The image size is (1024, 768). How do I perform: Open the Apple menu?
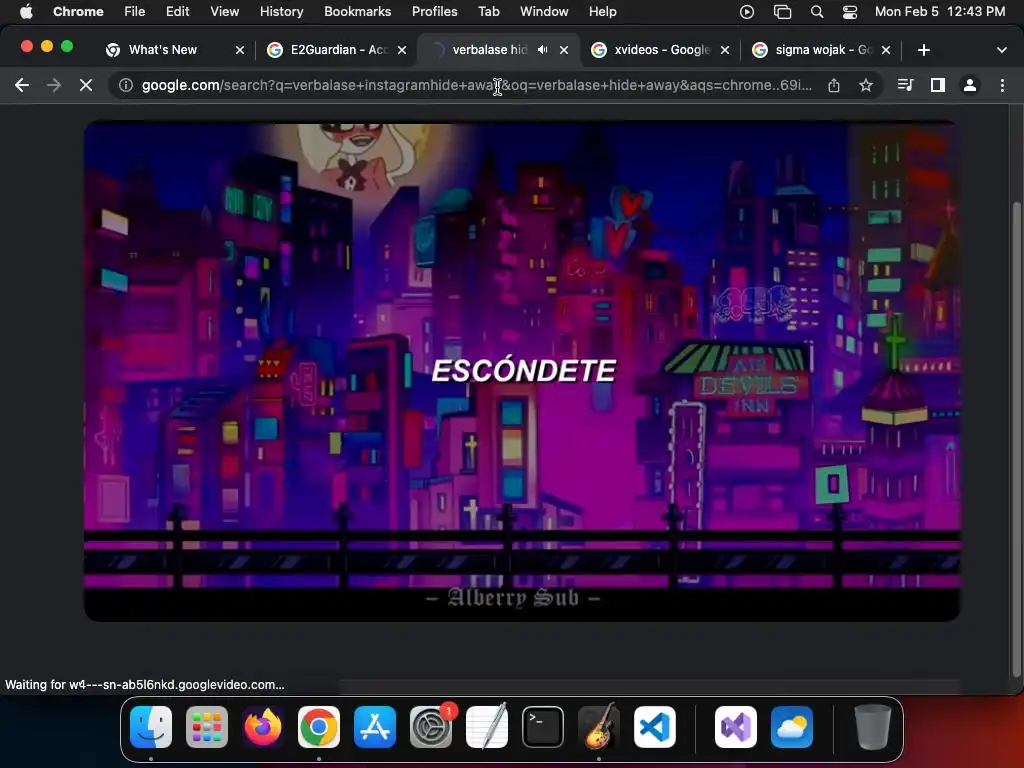[26, 12]
